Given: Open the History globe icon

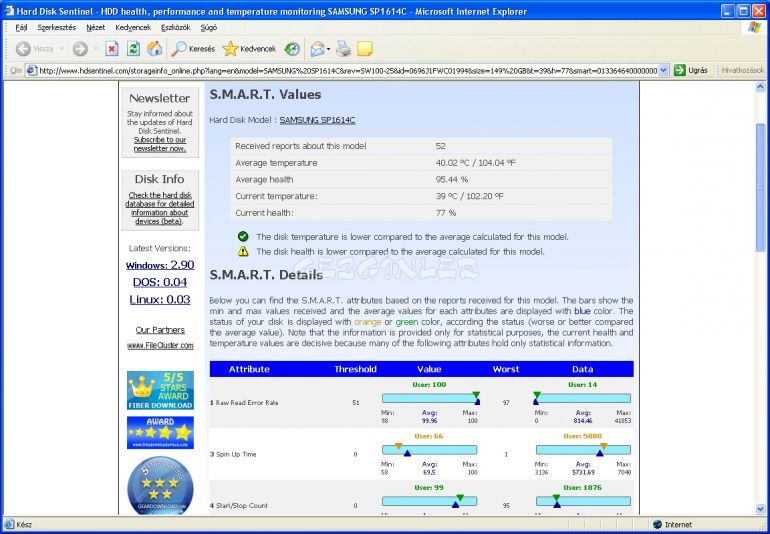Looking at the screenshot, I should tap(292, 49).
